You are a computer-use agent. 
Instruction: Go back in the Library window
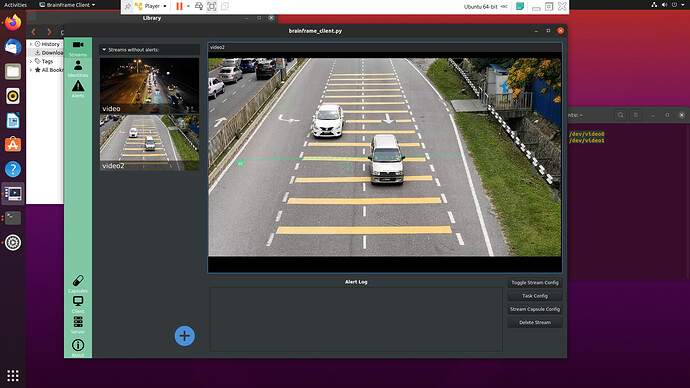click(33, 32)
